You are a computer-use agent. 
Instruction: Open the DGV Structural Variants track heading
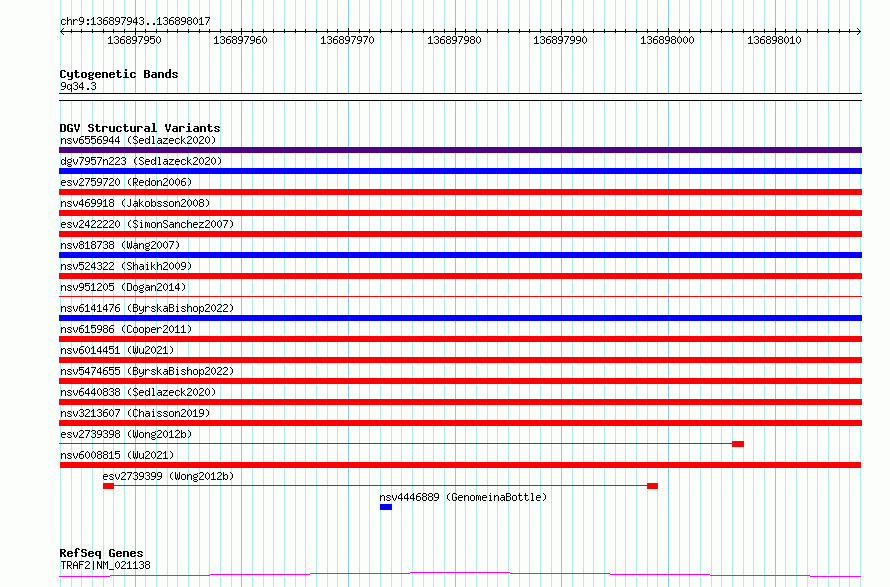coord(140,128)
